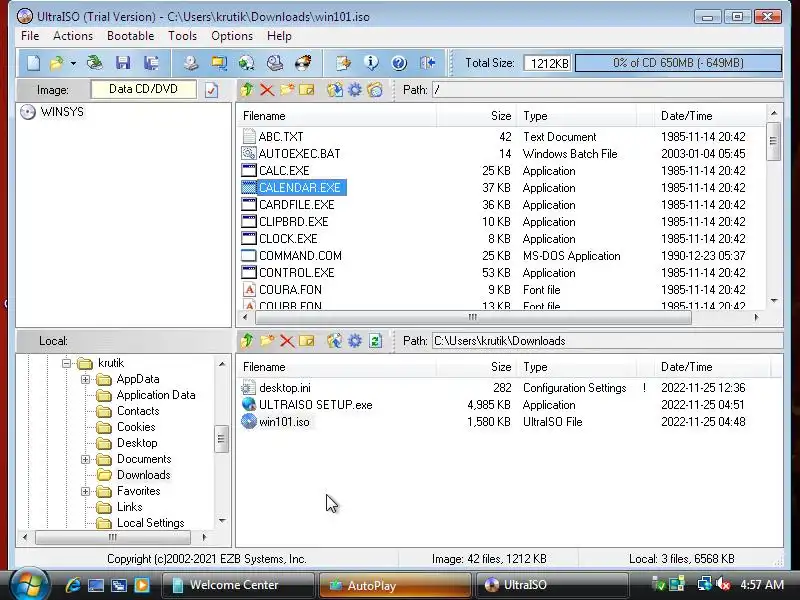Viewport: 800px width, 600px height.
Task: Click the Add to image icon in Local toolbar
Action: 335,341
